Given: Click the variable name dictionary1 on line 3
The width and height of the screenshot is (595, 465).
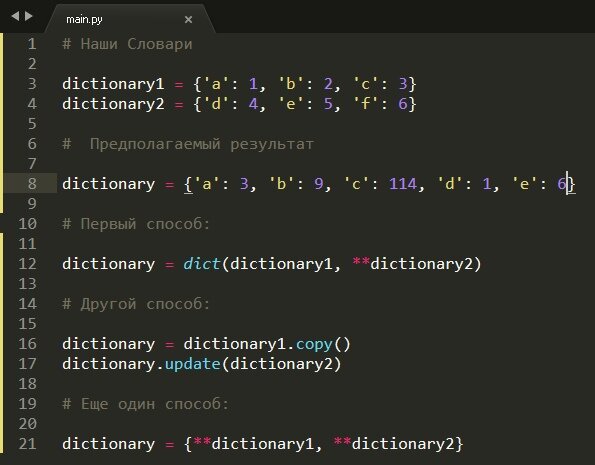Looking at the screenshot, I should (x=113, y=84).
